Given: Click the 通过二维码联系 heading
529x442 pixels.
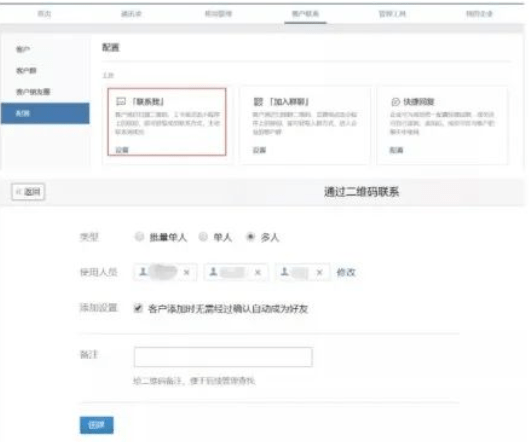Looking at the screenshot, I should (361, 192).
